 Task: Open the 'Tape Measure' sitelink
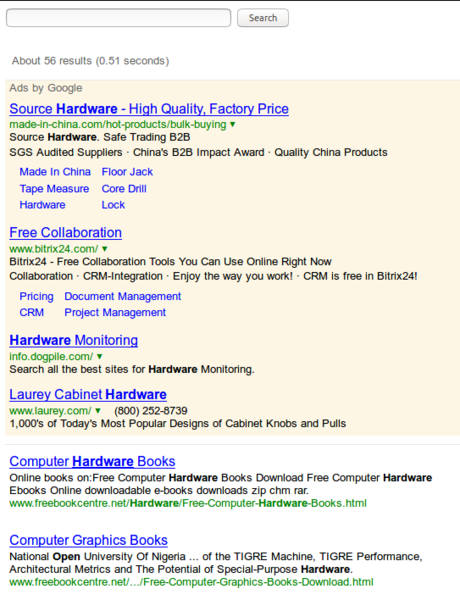54,189
